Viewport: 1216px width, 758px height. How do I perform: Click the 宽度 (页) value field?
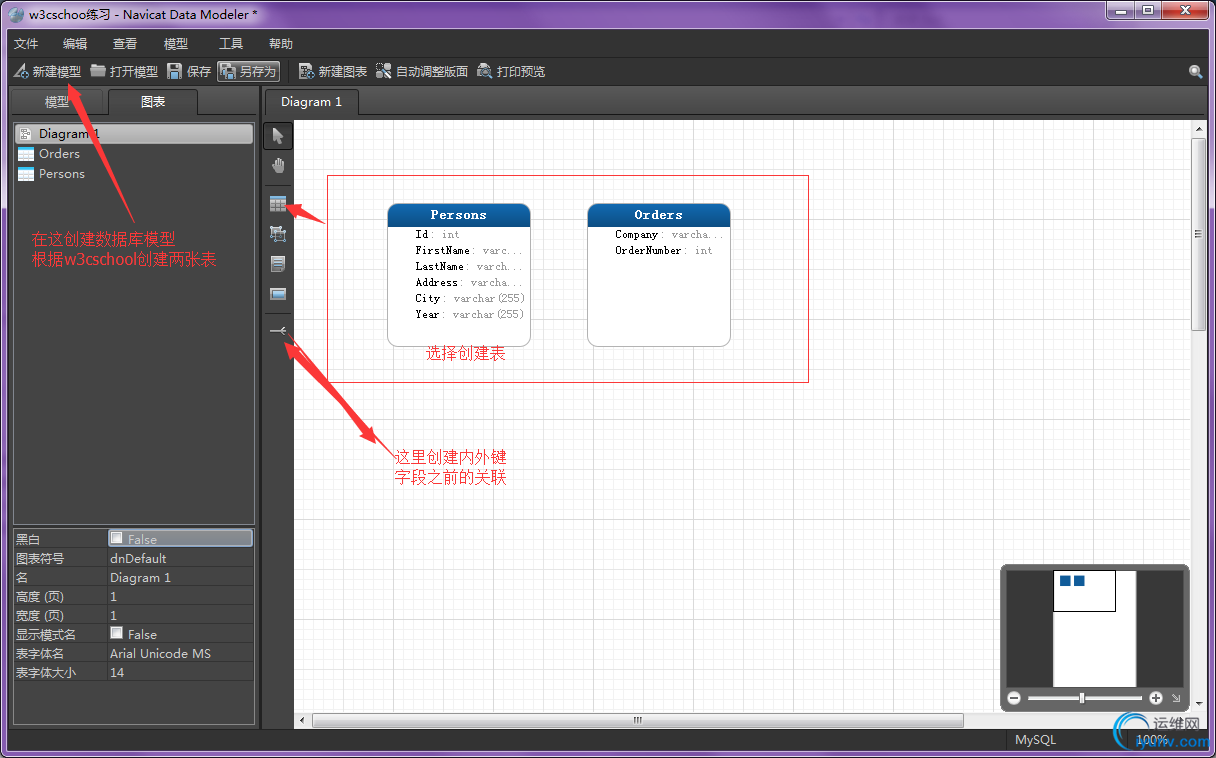click(x=180, y=615)
